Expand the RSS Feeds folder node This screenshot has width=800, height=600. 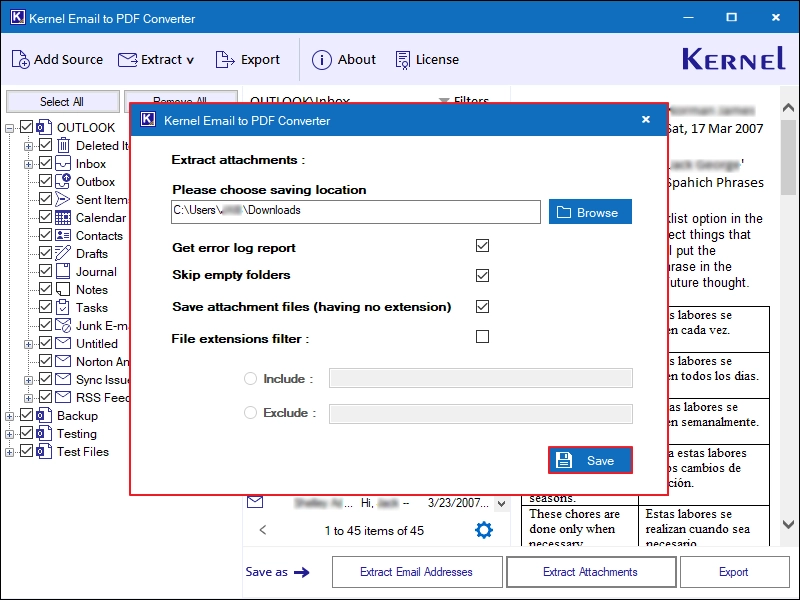[29, 398]
